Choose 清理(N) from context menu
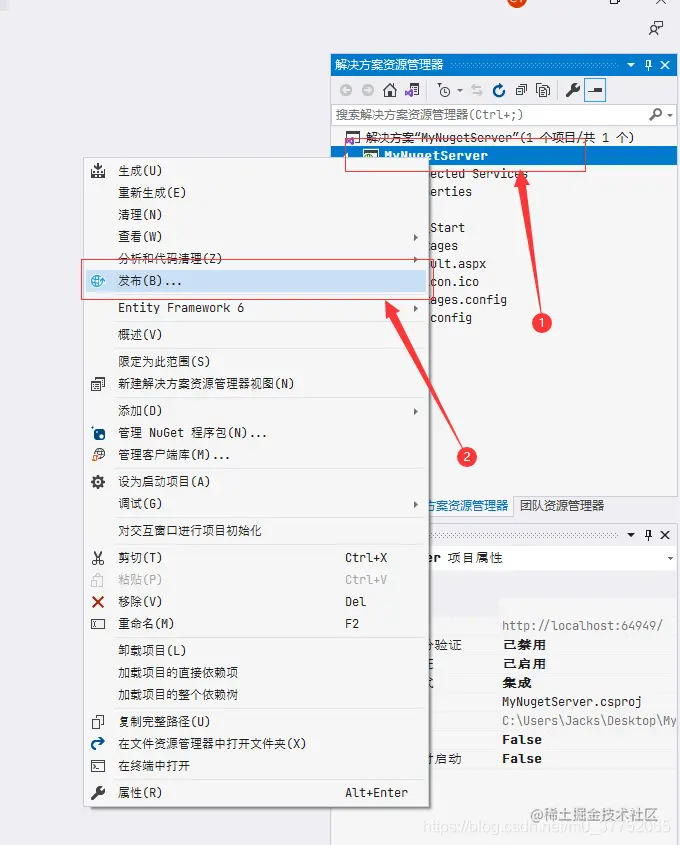The image size is (680, 845). click(256, 215)
